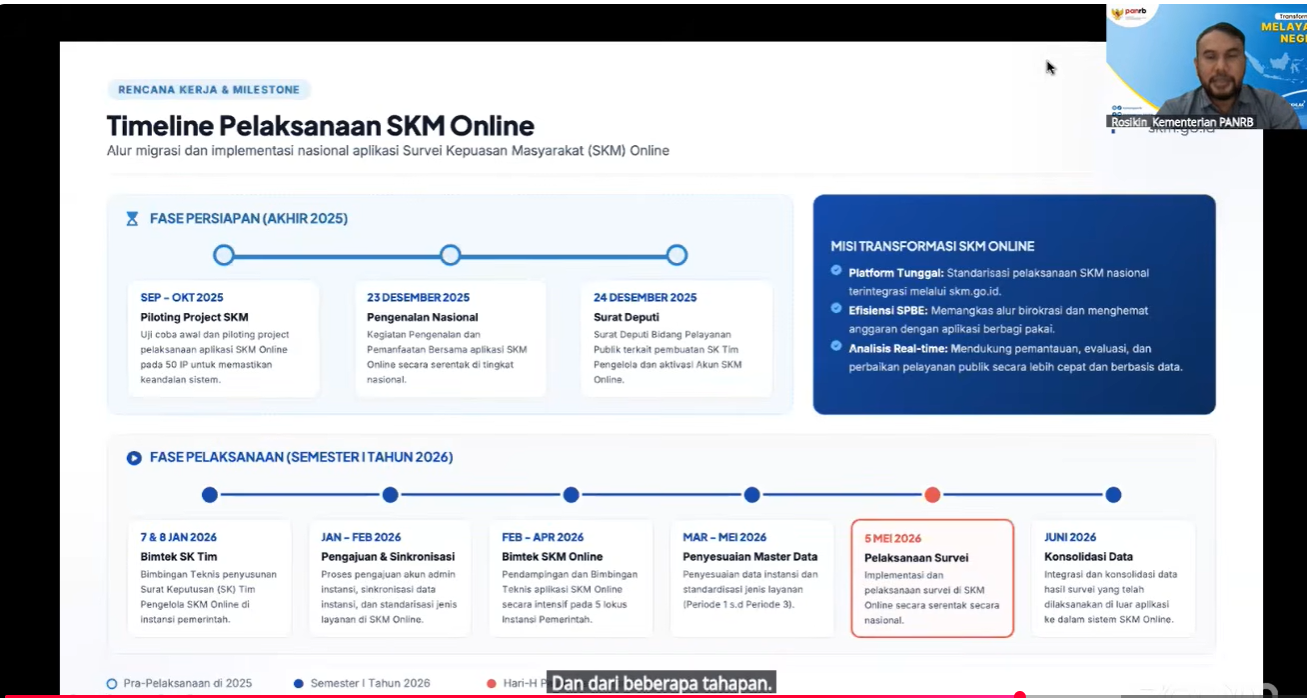Click the highlighted Pelaksanaan Survei card
This screenshot has width=1307, height=698.
tap(932, 578)
